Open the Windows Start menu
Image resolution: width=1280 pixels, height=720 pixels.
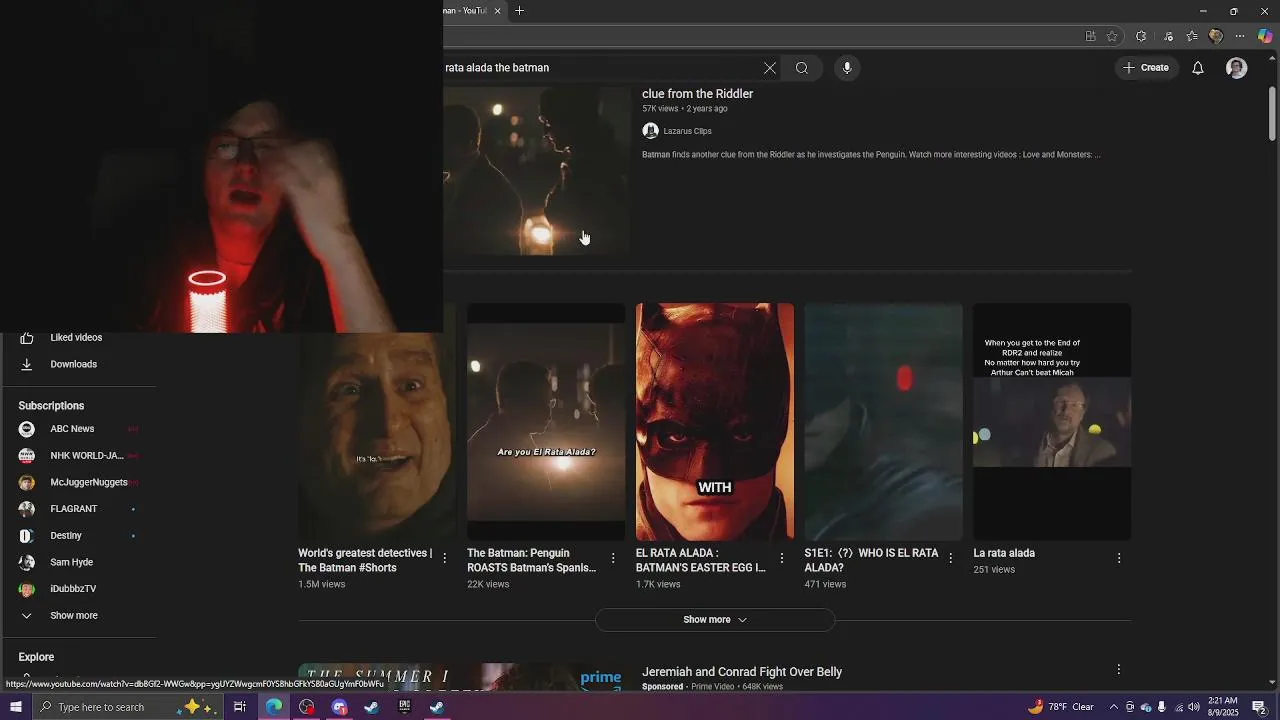point(15,707)
